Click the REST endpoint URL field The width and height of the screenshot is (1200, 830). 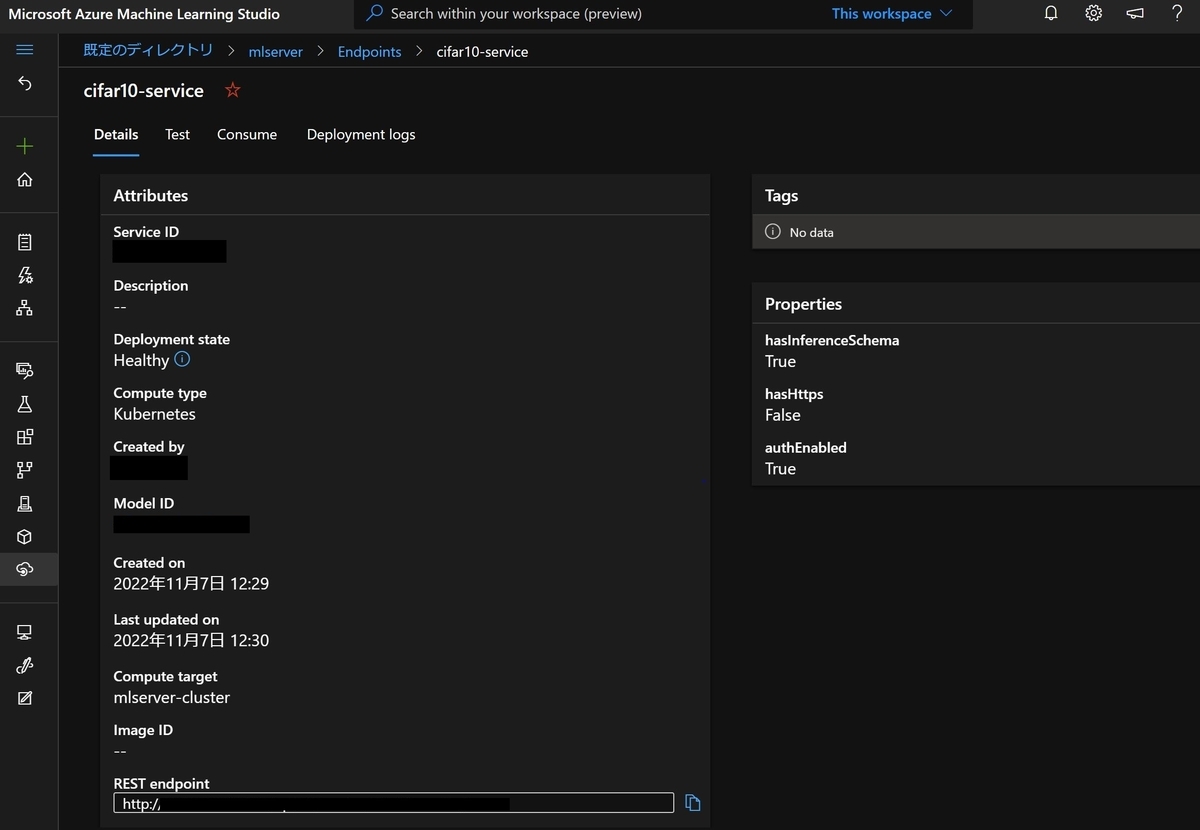coord(393,803)
